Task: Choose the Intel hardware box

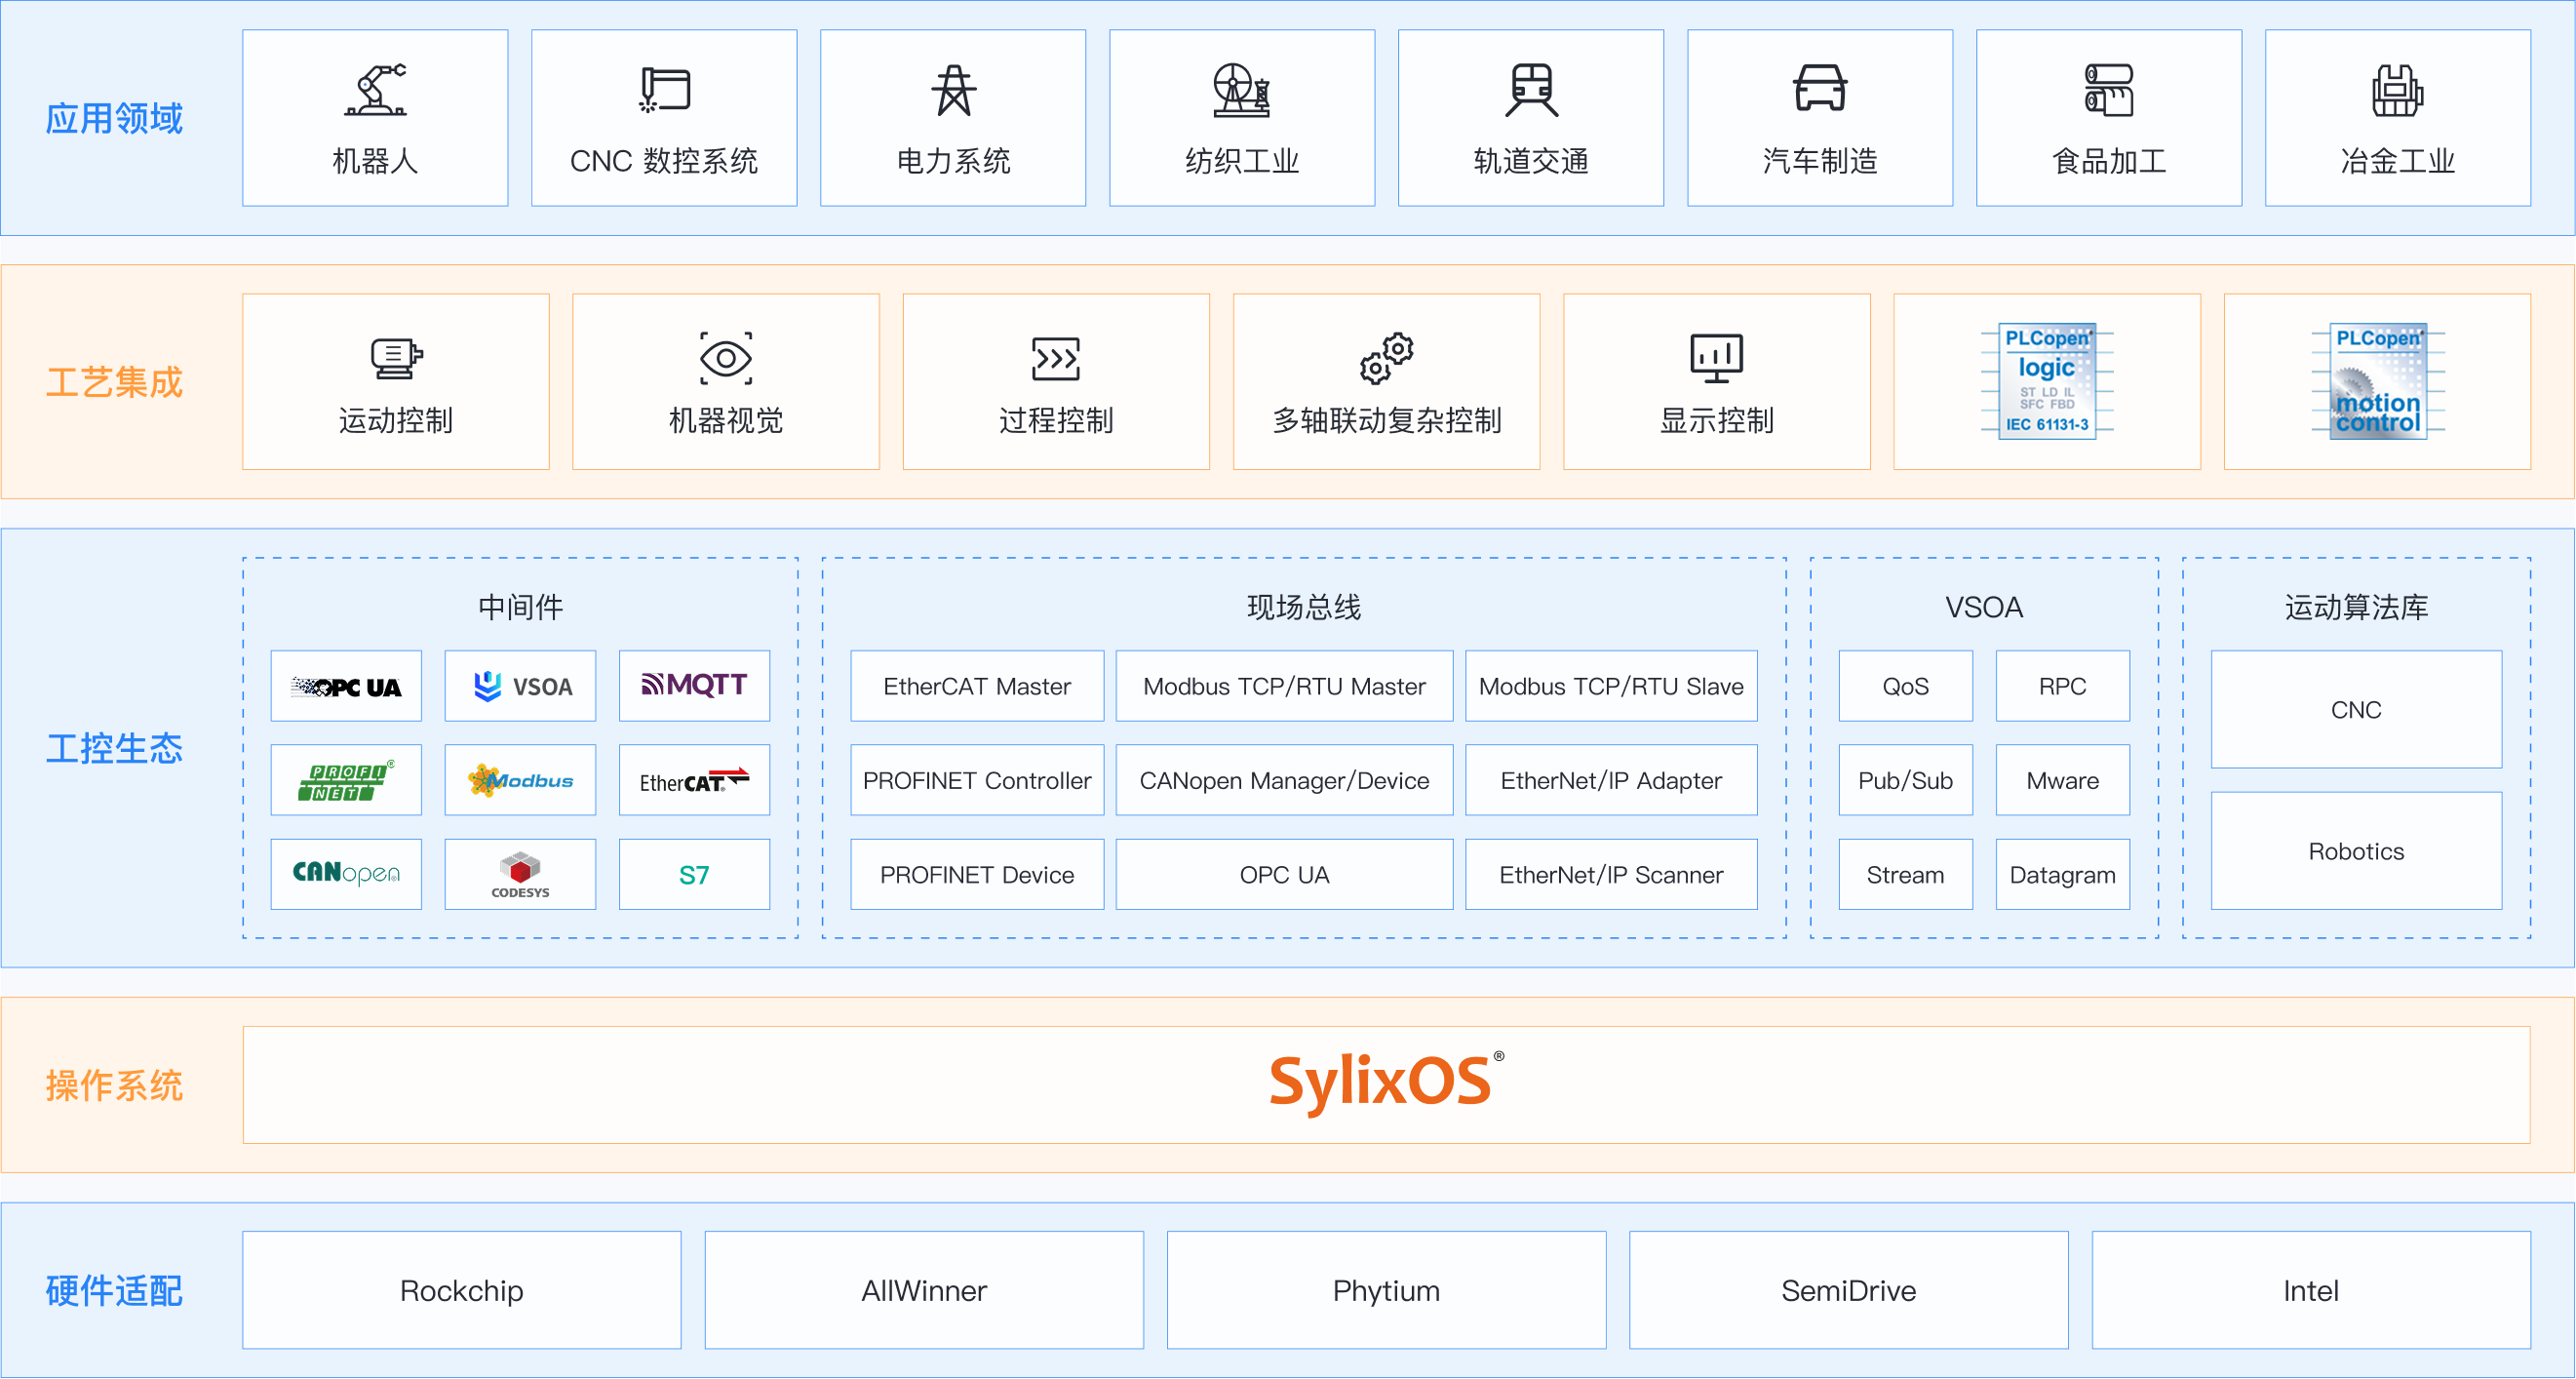Action: pyautogui.click(x=2311, y=1290)
